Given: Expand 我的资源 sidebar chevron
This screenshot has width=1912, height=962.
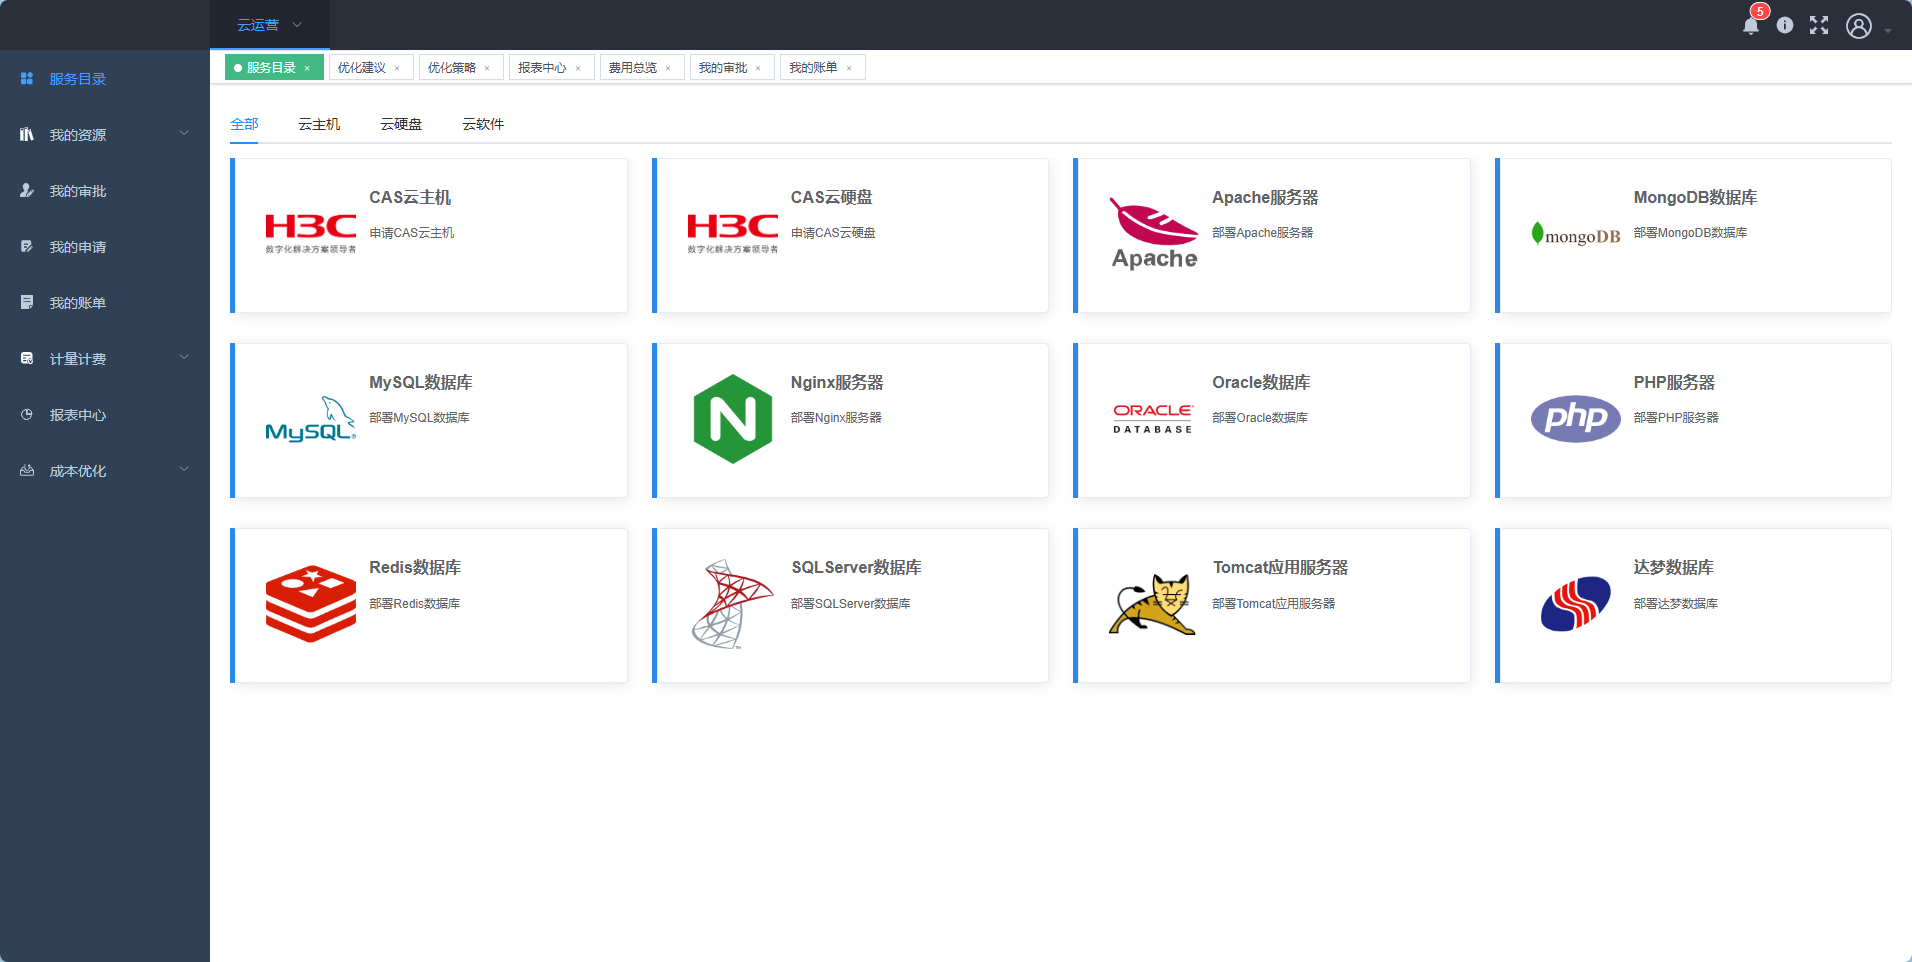Looking at the screenshot, I should [184, 133].
